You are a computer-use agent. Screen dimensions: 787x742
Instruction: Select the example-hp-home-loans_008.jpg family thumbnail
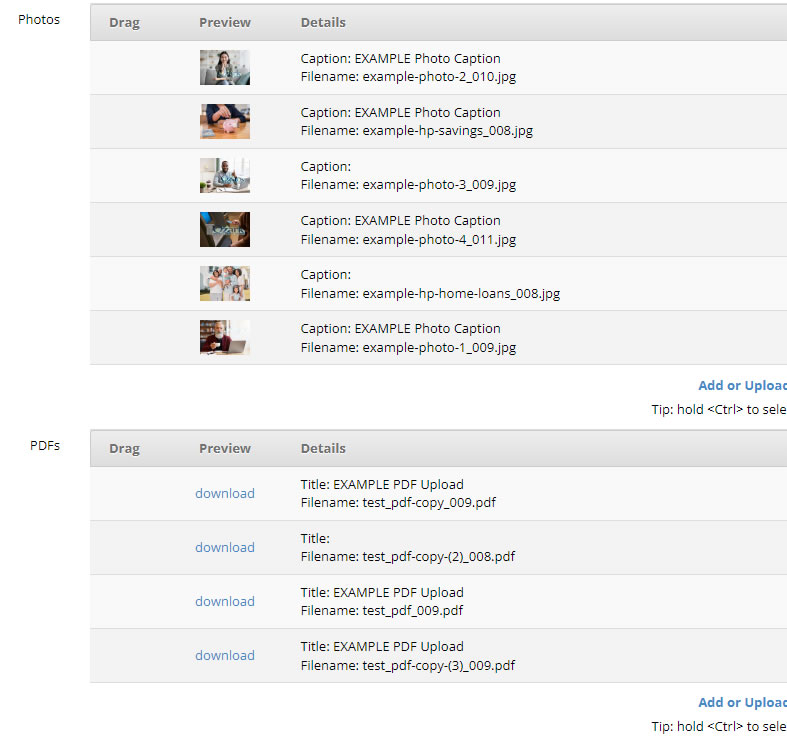coord(224,283)
